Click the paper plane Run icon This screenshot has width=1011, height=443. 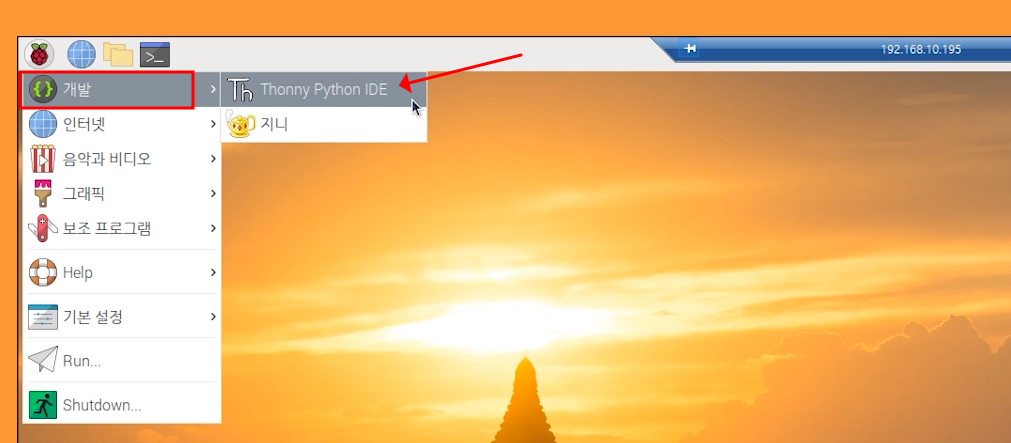click(43, 360)
